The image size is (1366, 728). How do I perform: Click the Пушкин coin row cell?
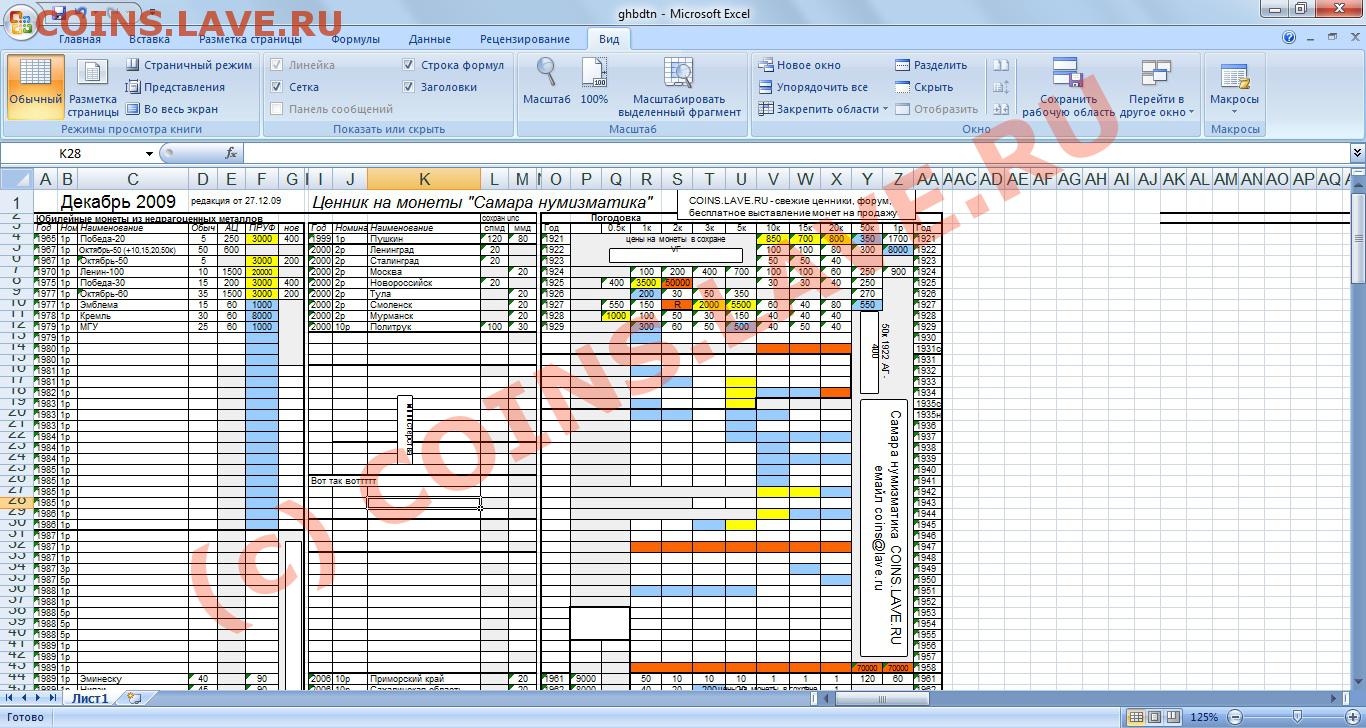424,239
